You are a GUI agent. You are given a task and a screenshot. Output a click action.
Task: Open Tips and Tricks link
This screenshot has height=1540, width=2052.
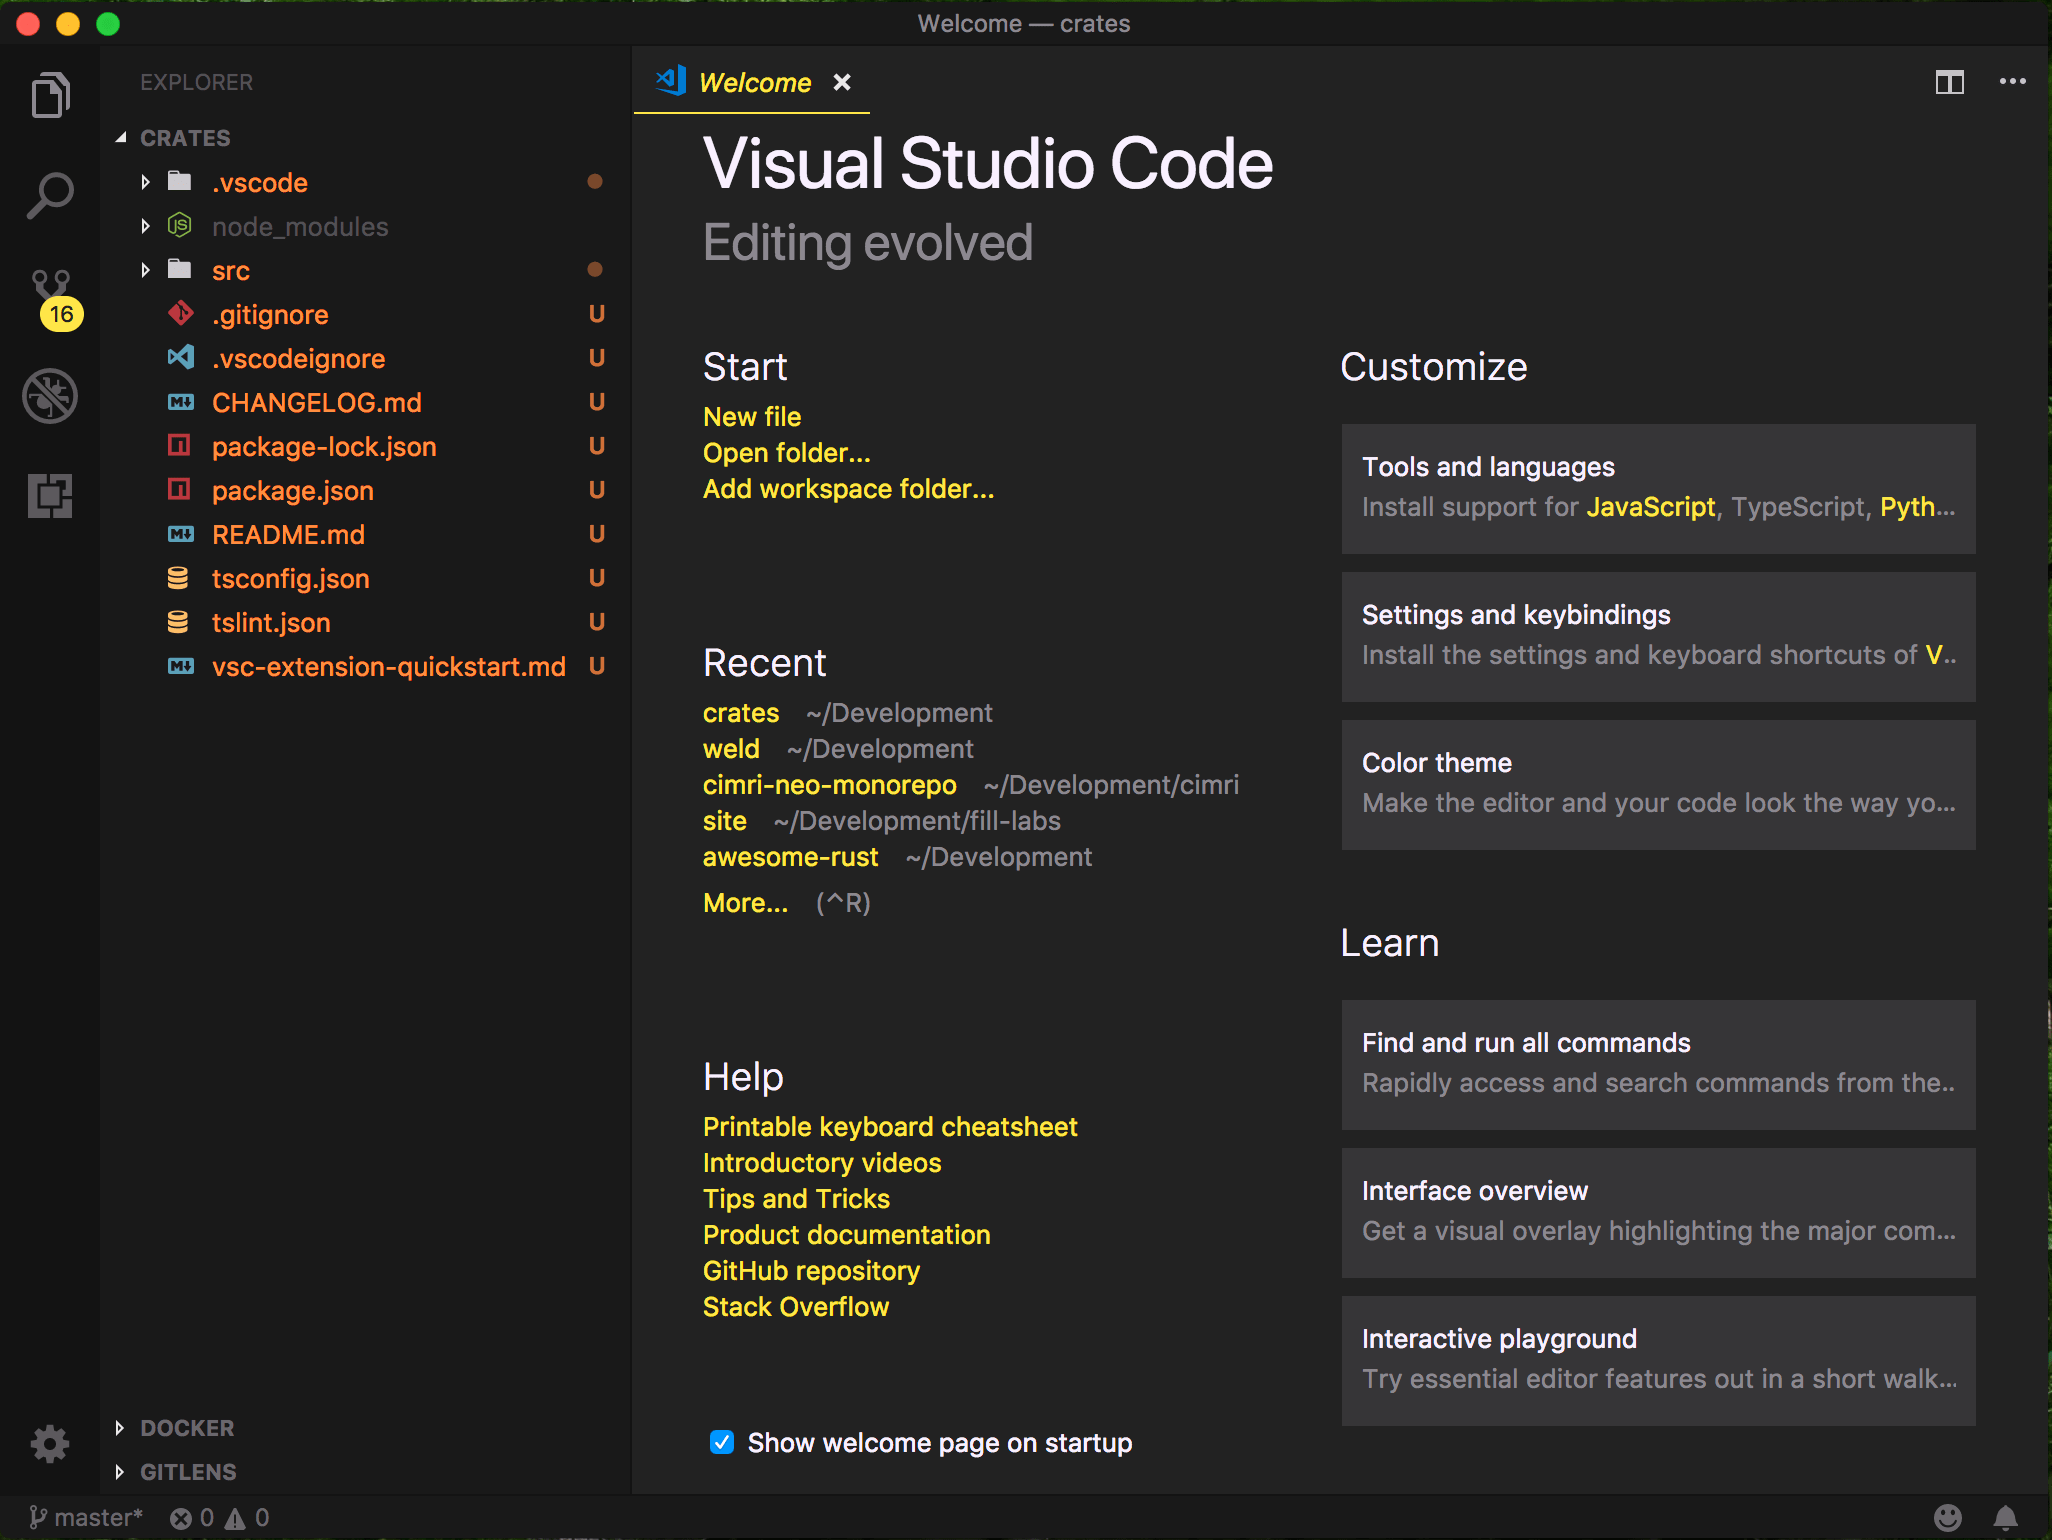[796, 1198]
